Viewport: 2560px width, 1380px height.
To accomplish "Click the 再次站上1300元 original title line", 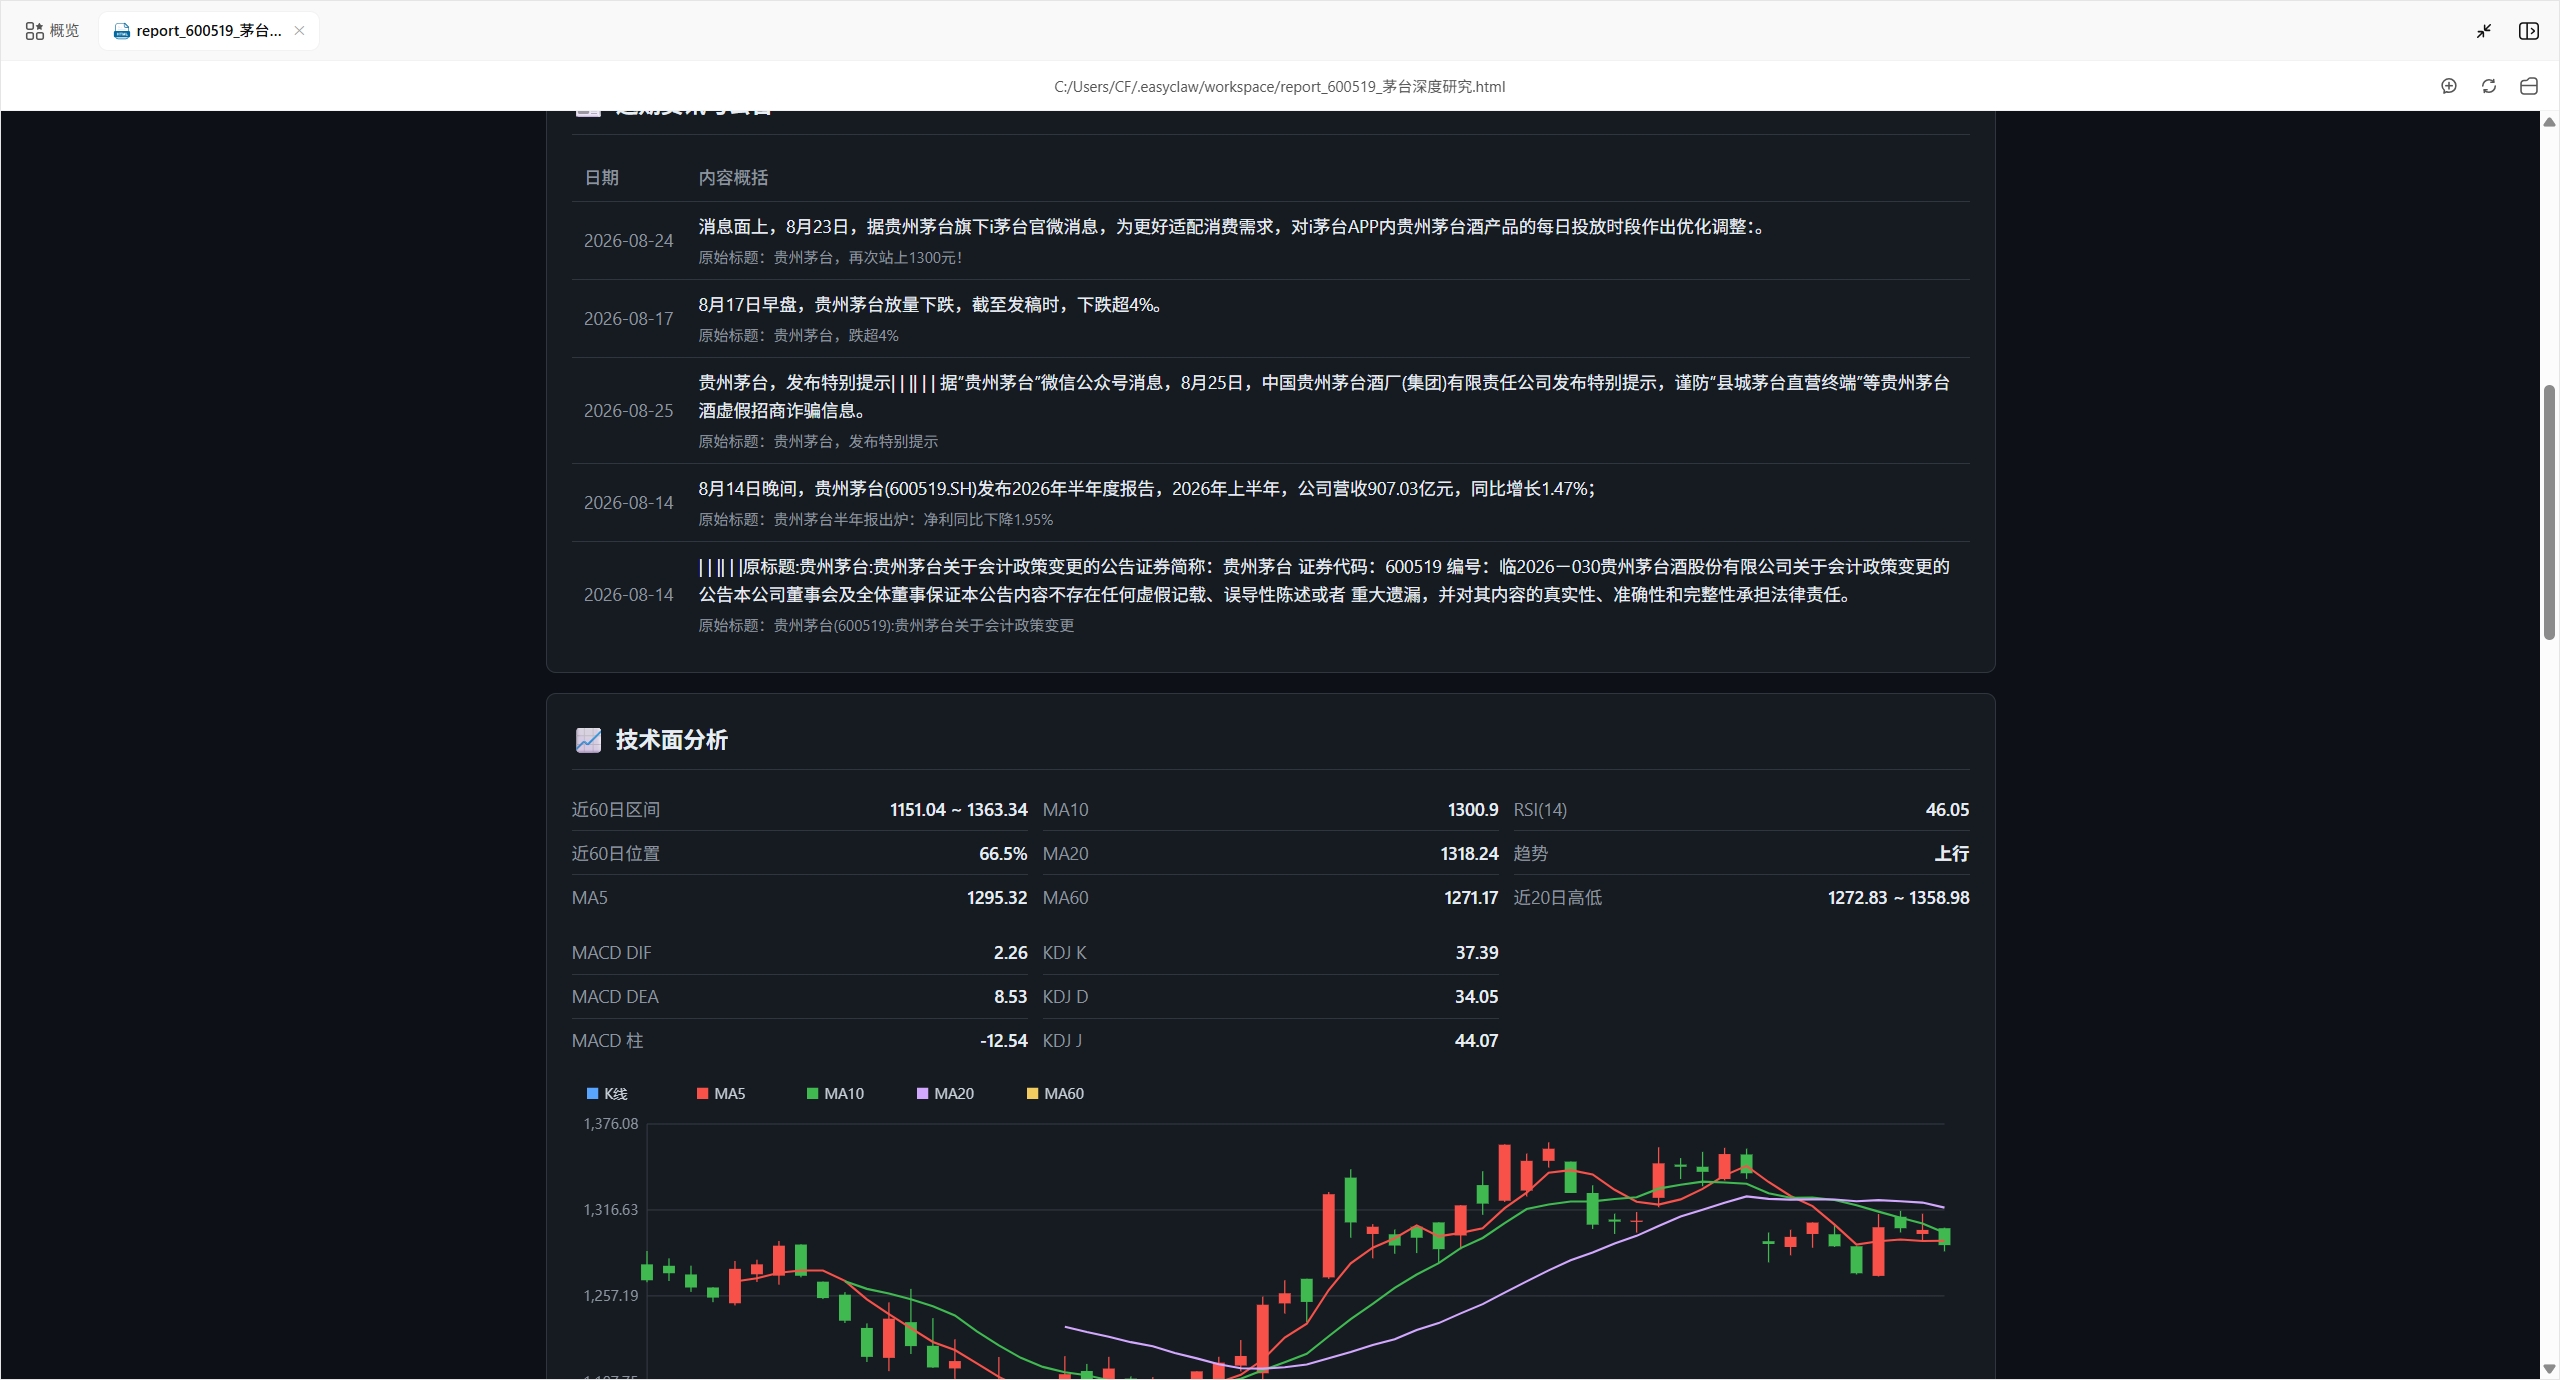I will click(x=830, y=258).
